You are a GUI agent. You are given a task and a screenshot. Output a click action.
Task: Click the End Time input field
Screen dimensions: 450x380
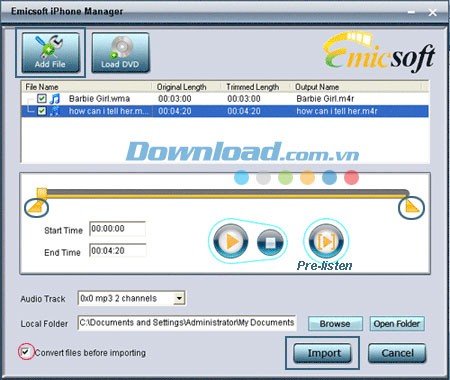[118, 251]
